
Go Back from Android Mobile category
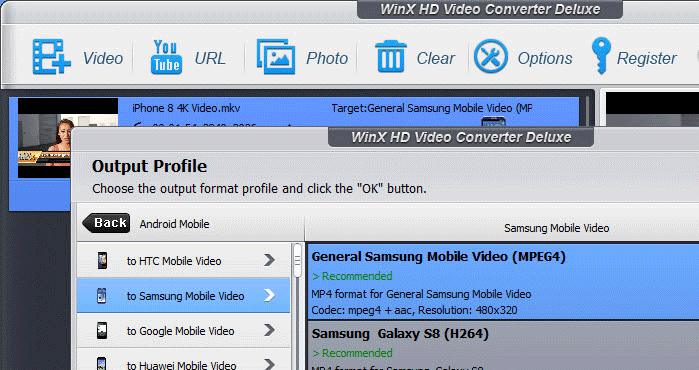[107, 223]
